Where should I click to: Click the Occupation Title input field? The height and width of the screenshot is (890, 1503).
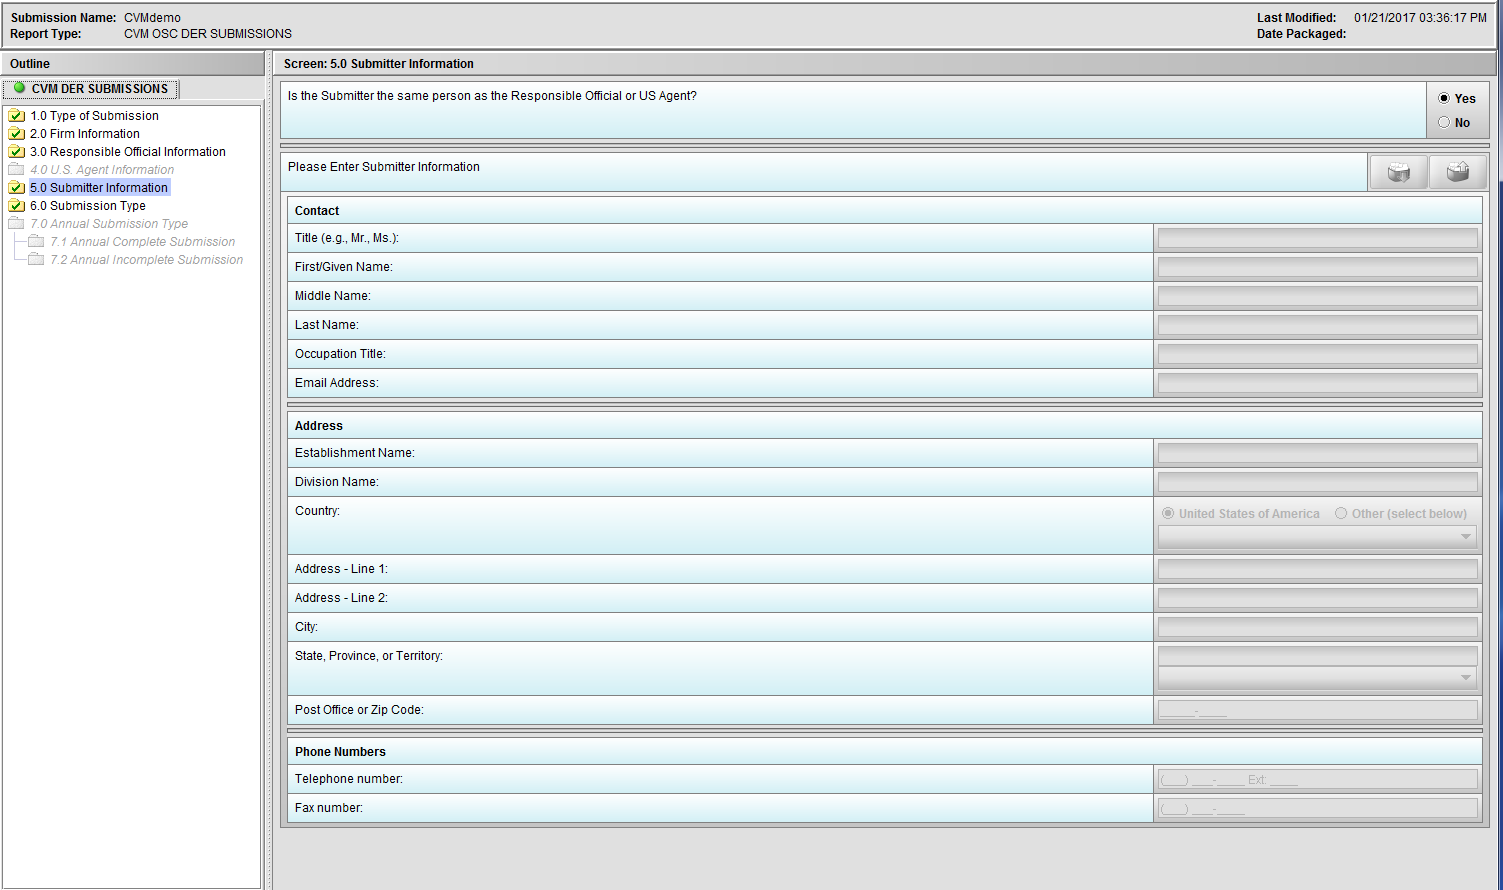(x=1317, y=354)
